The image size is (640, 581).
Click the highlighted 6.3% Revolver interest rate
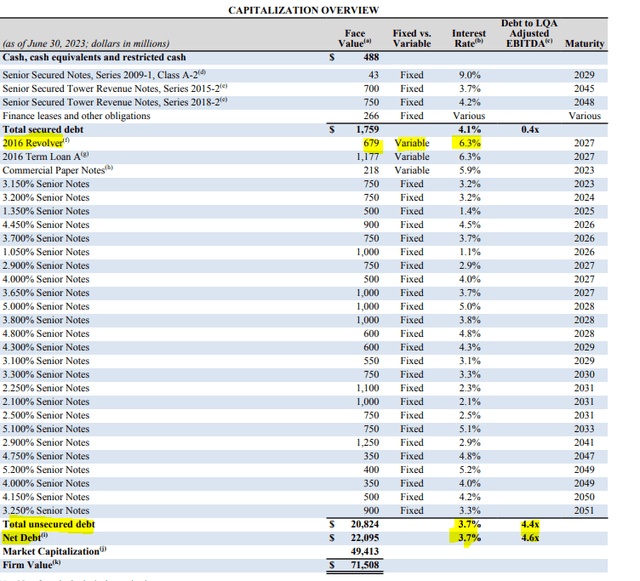pyautogui.click(x=469, y=143)
